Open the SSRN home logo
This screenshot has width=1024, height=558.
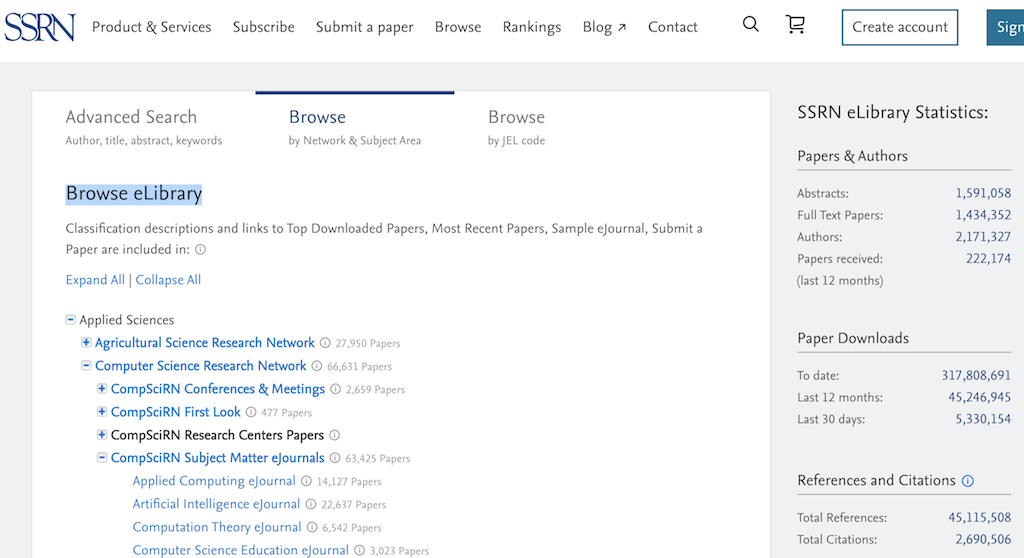(39, 27)
